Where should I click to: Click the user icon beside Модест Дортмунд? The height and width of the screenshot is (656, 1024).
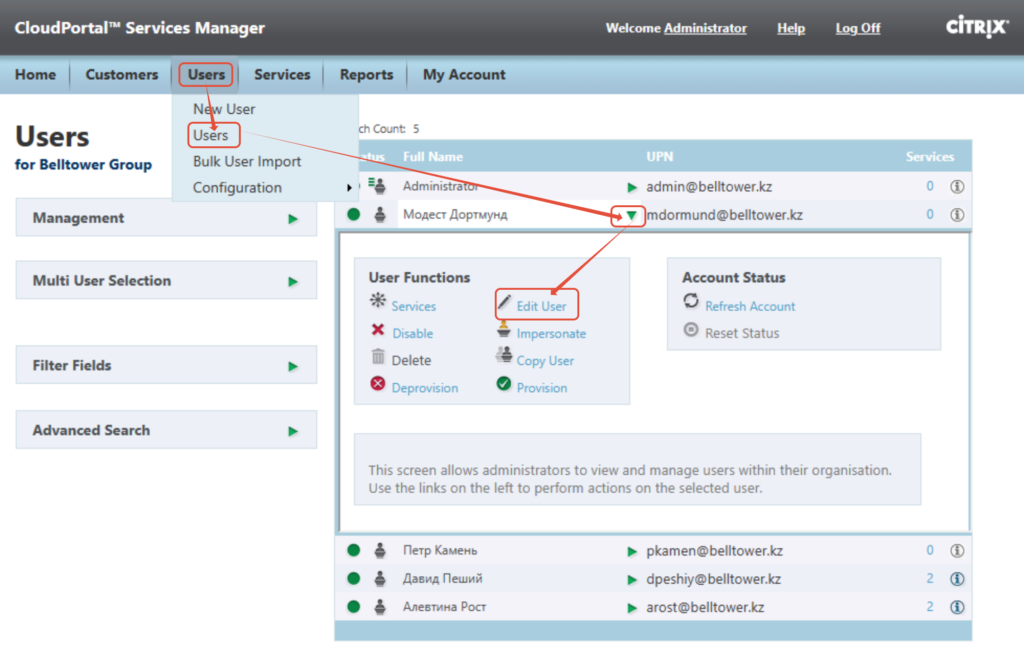click(379, 214)
